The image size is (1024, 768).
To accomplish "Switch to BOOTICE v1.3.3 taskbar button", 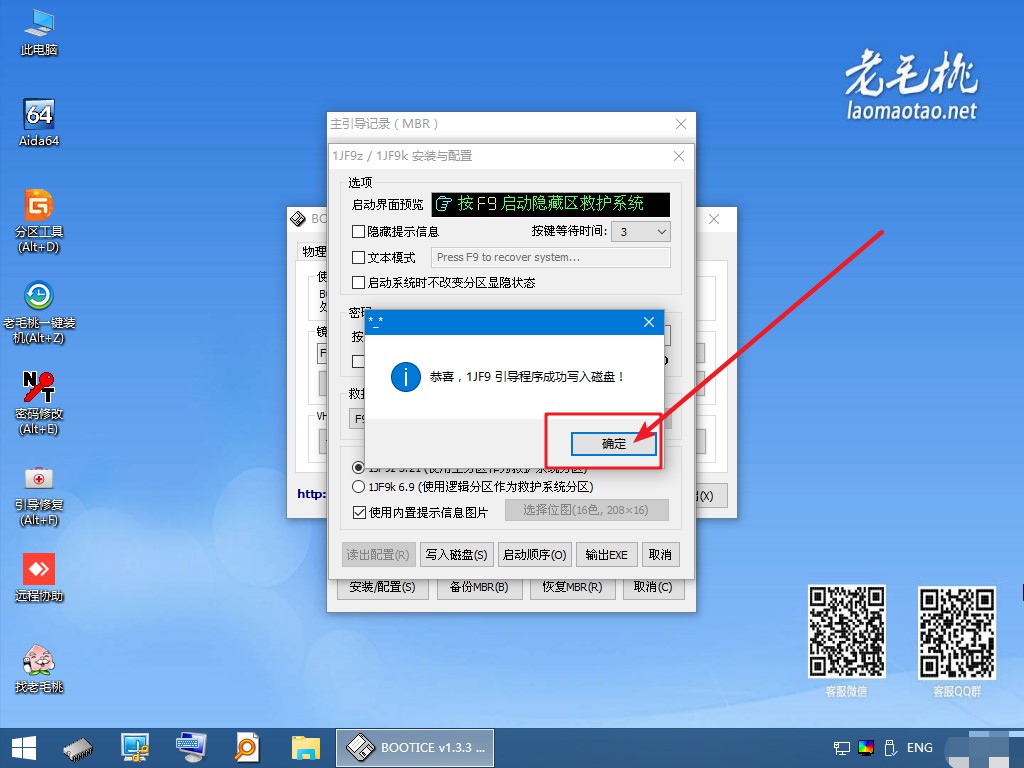I will pos(415,748).
